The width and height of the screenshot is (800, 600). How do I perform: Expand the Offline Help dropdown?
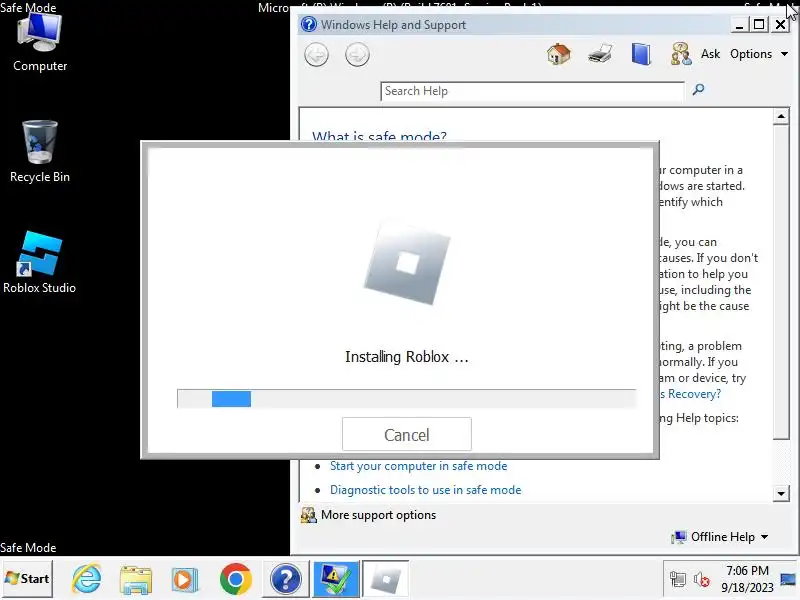tap(721, 537)
